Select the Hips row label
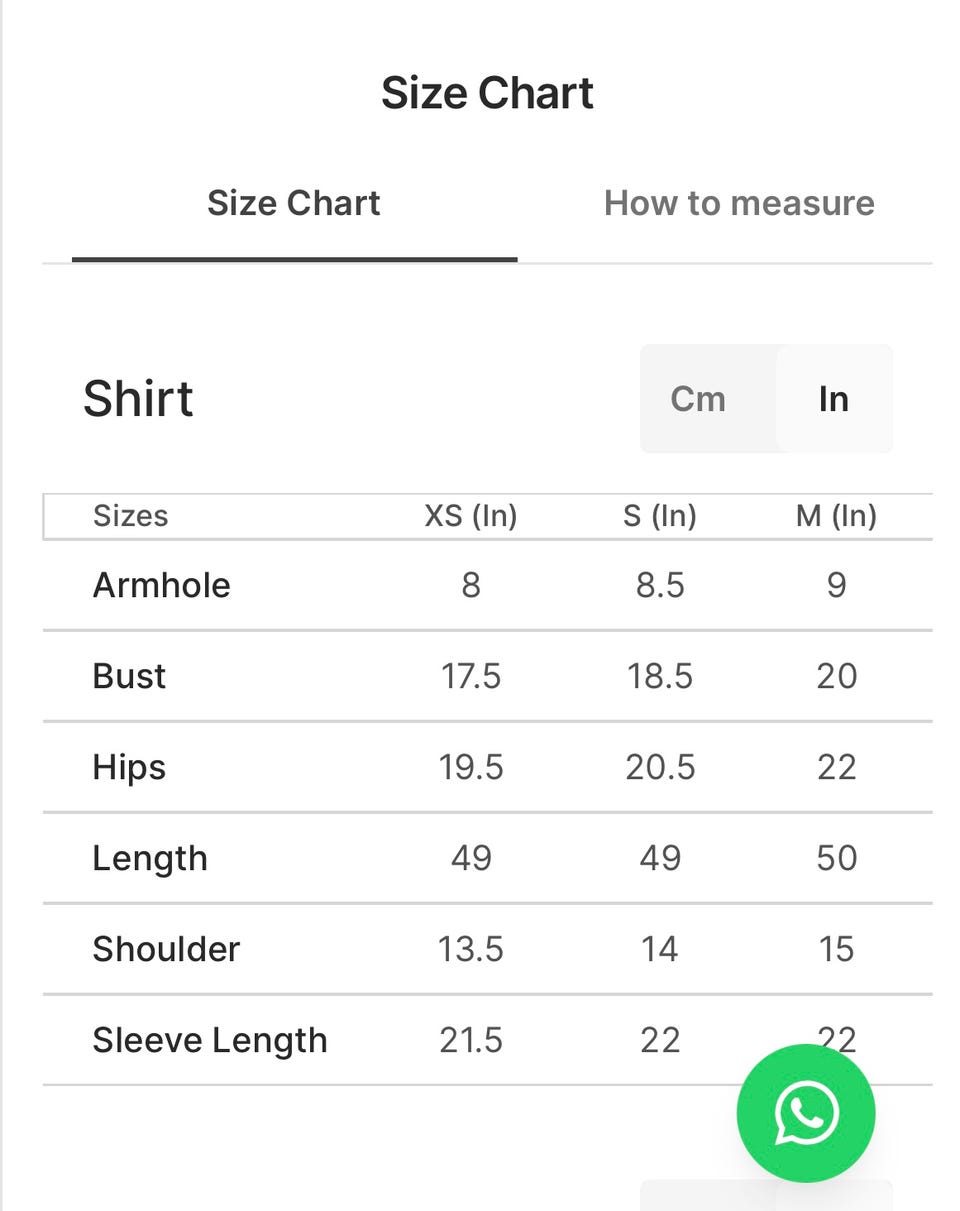This screenshot has height=1211, width=960. coord(129,767)
